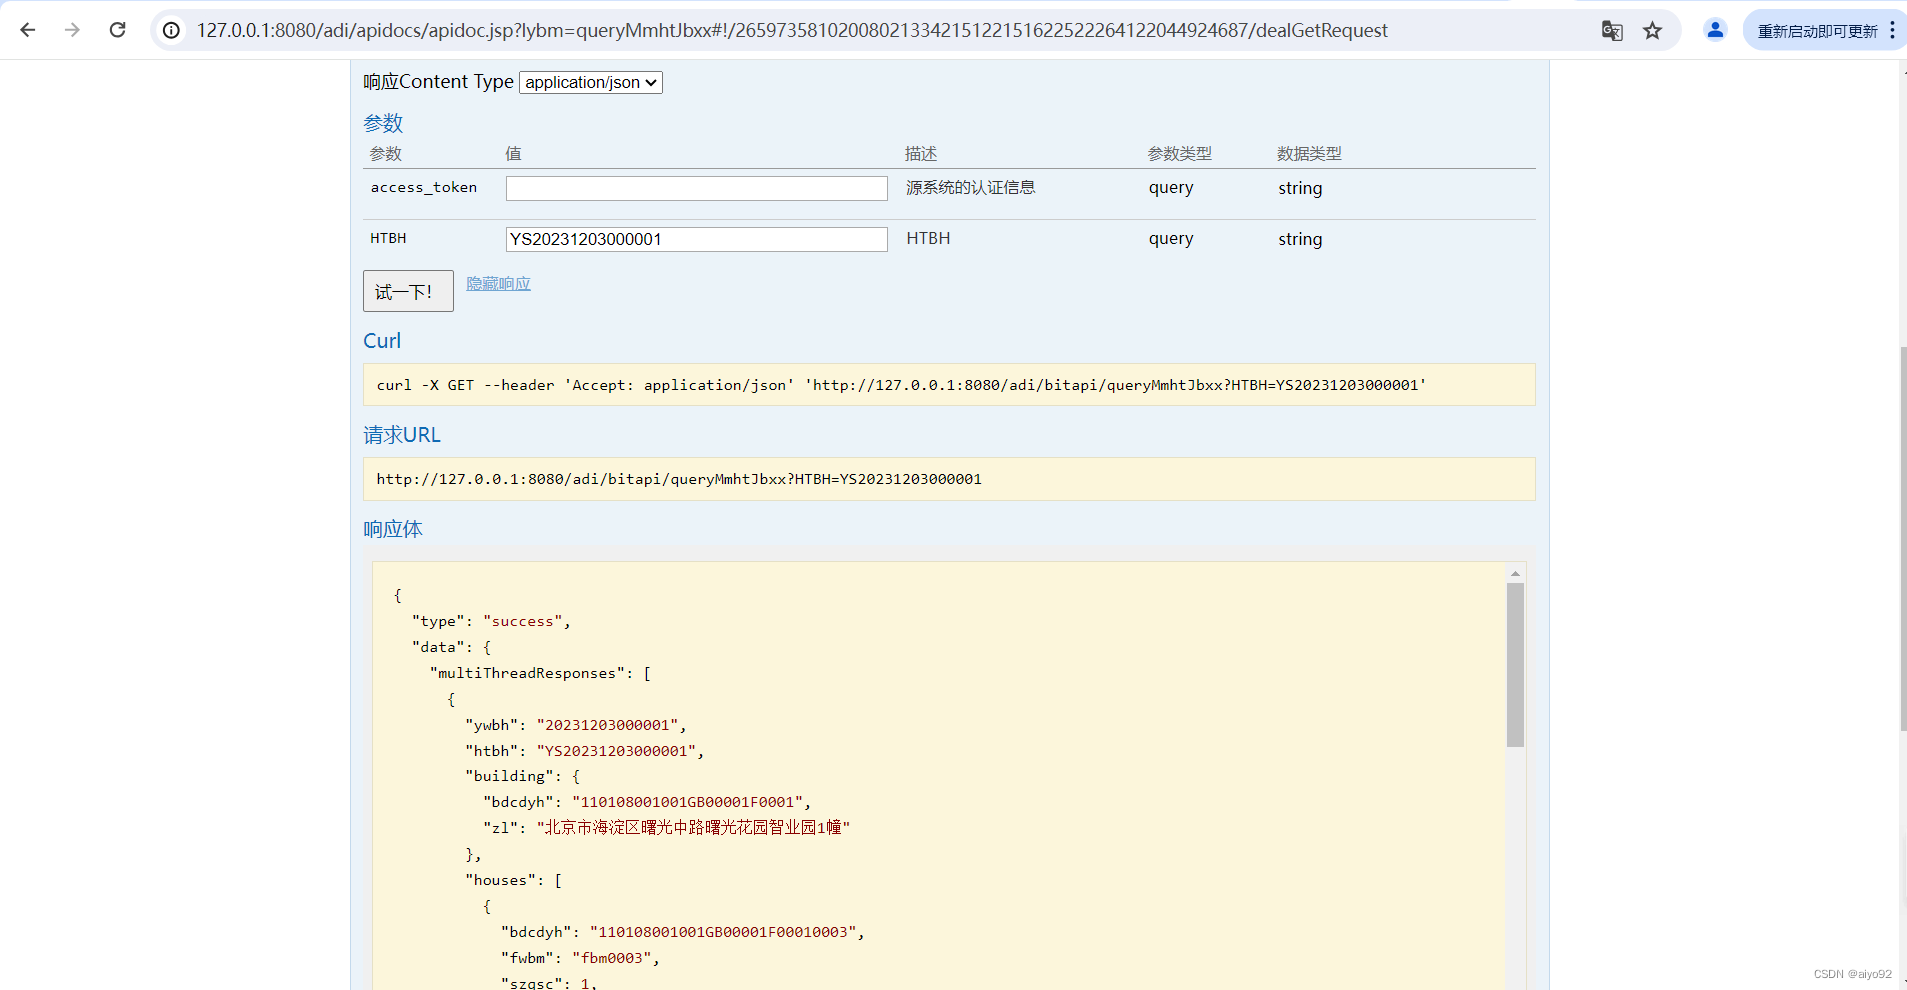Click the 试一下! button

tap(408, 291)
